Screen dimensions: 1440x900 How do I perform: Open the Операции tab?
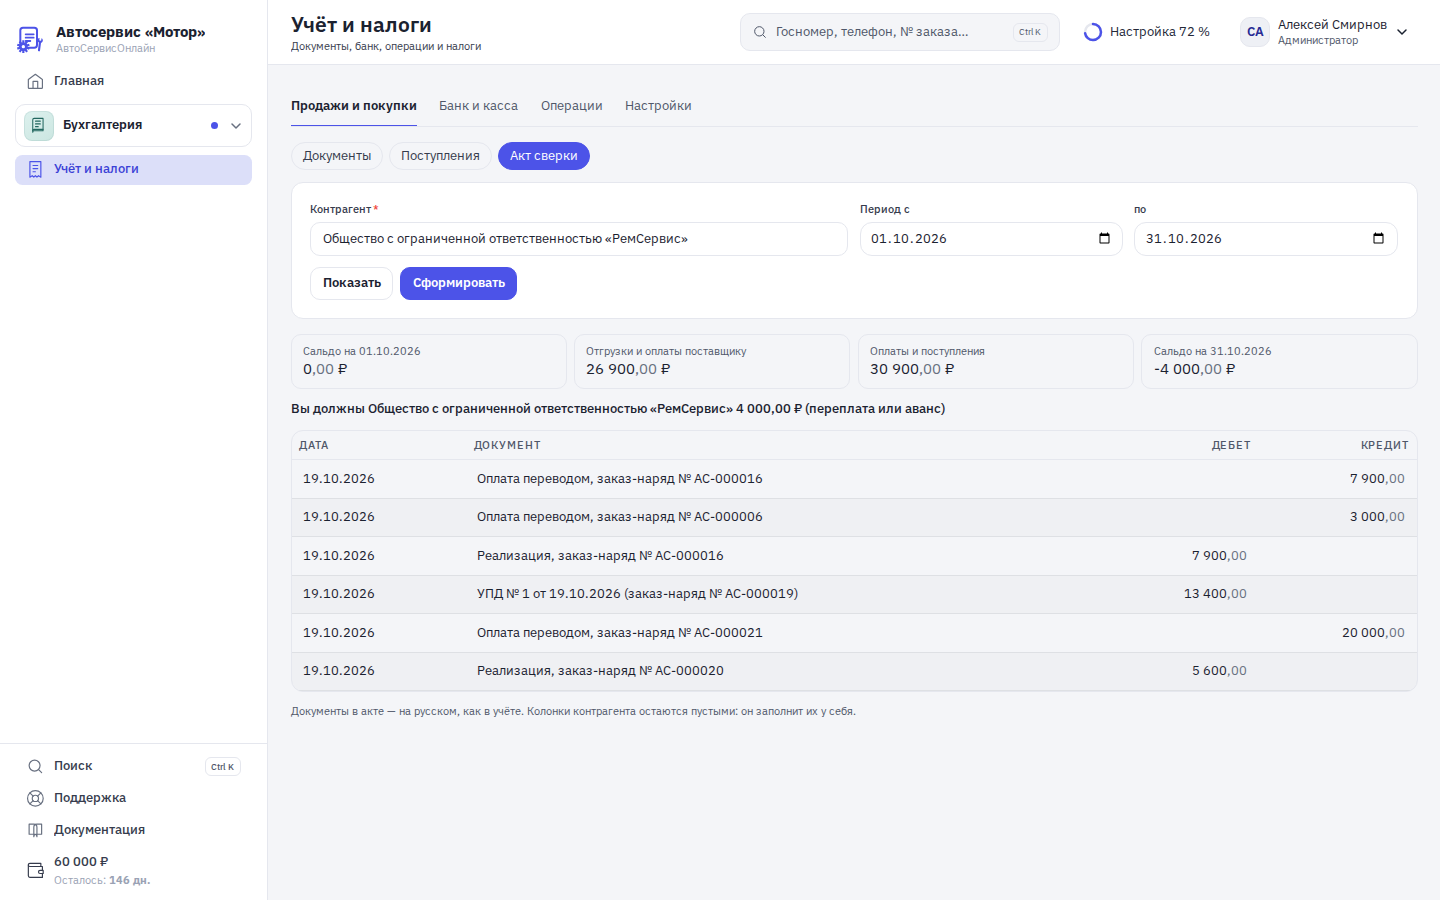tap(572, 106)
